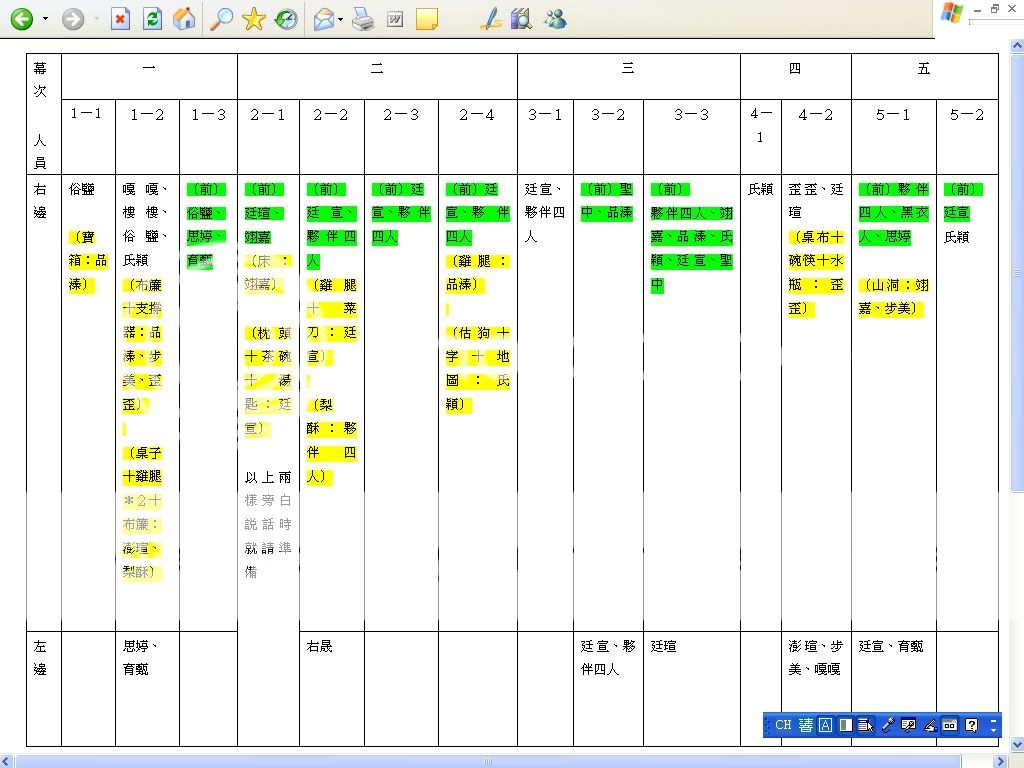Toggle the IME alphanumeric A mode button
The width and height of the screenshot is (1024, 768).
tap(825, 725)
